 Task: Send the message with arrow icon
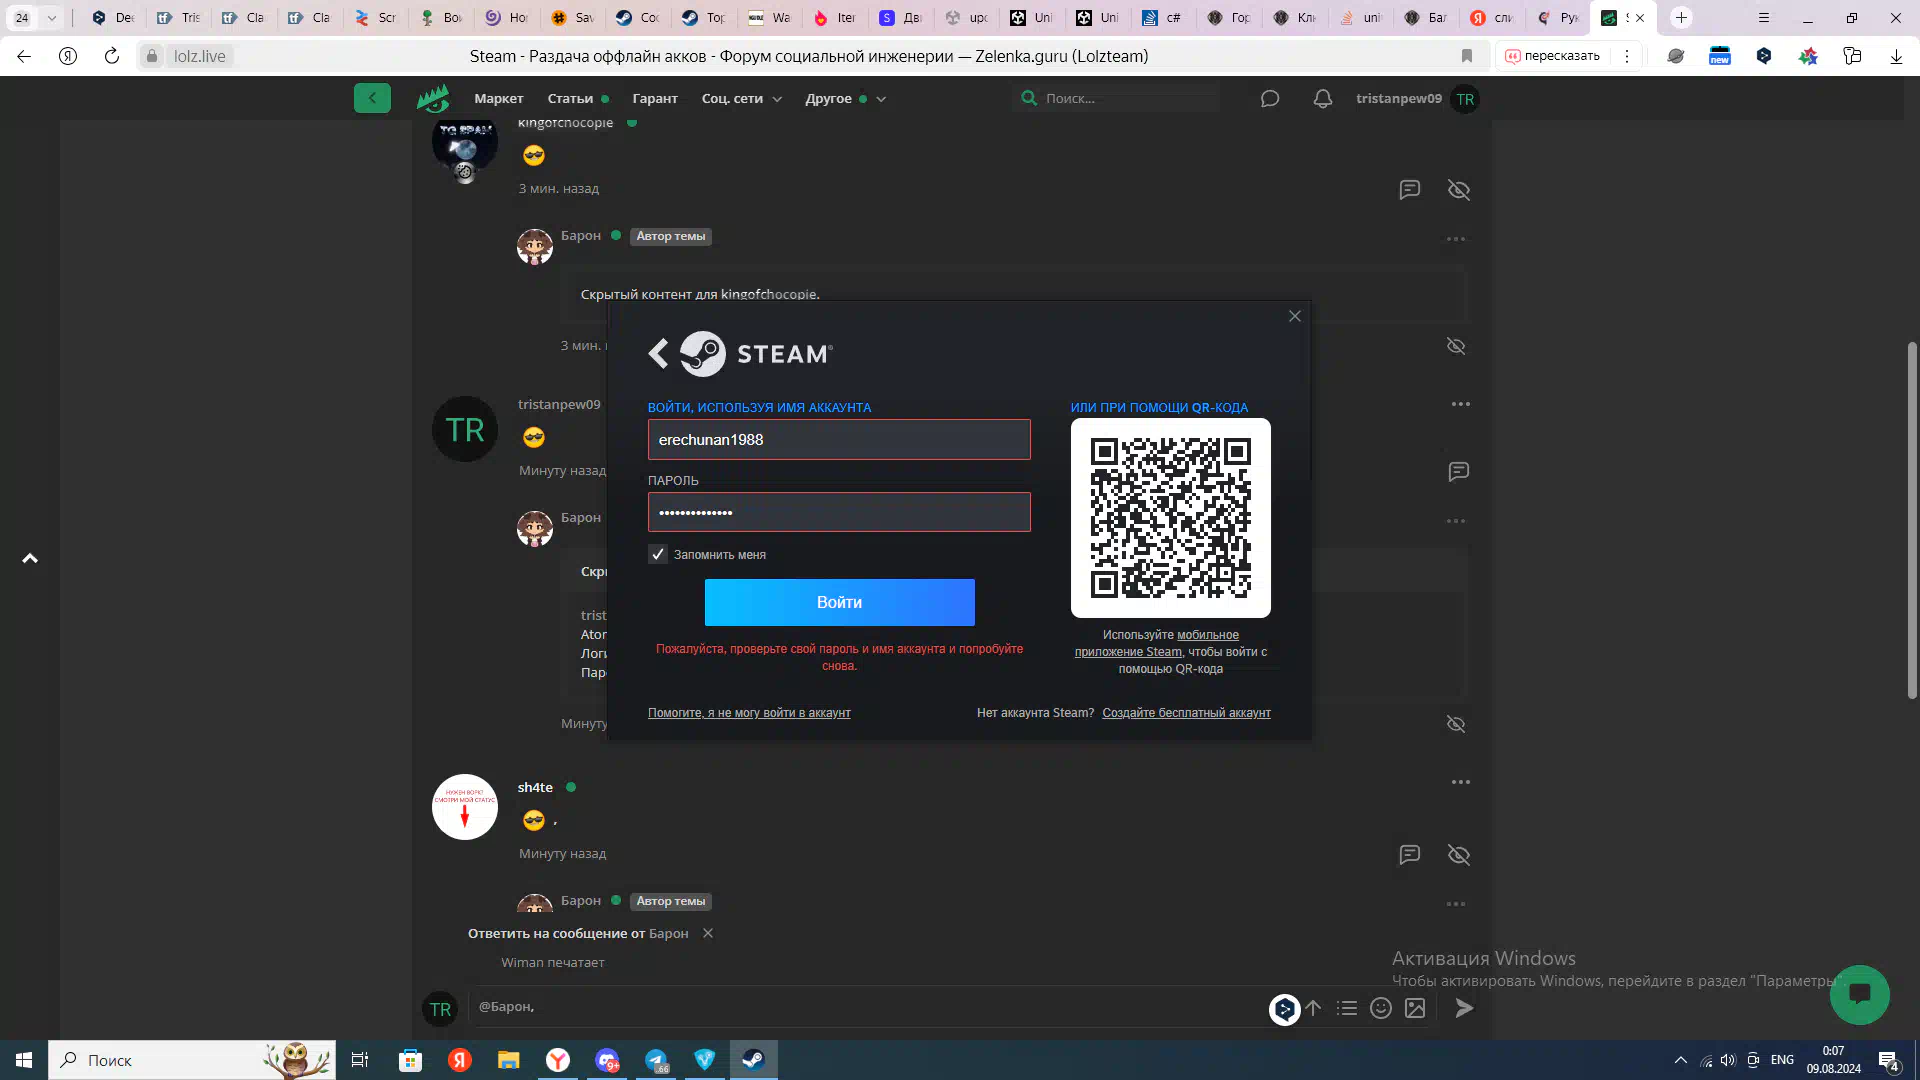(1464, 1008)
